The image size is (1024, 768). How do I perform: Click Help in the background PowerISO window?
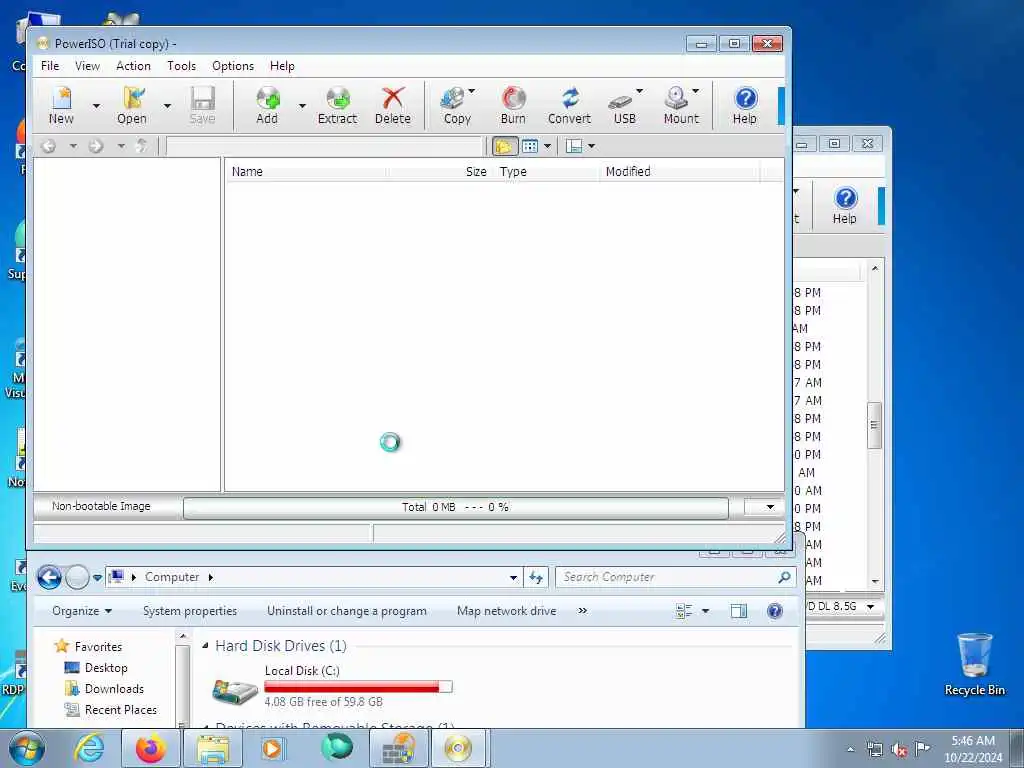point(844,205)
